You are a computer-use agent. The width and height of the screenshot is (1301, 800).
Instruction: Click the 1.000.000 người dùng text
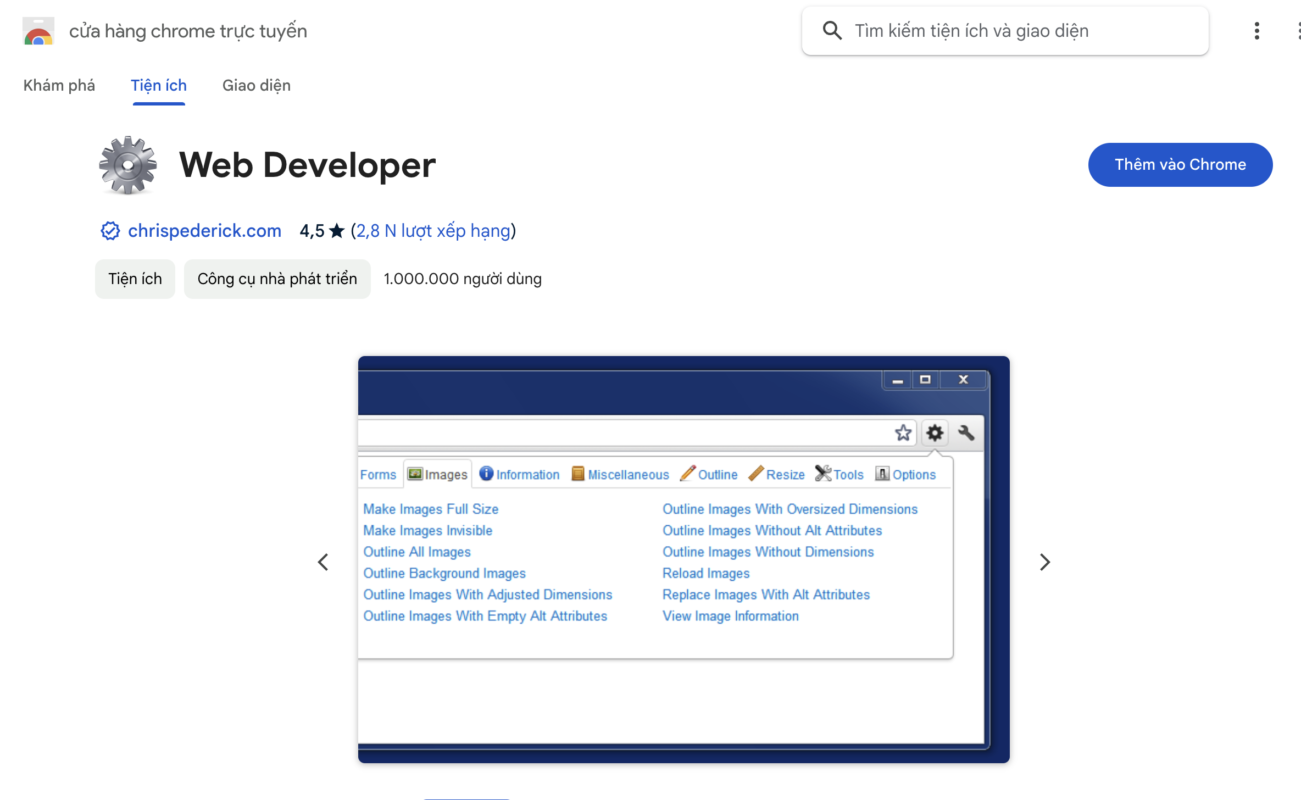pos(463,279)
